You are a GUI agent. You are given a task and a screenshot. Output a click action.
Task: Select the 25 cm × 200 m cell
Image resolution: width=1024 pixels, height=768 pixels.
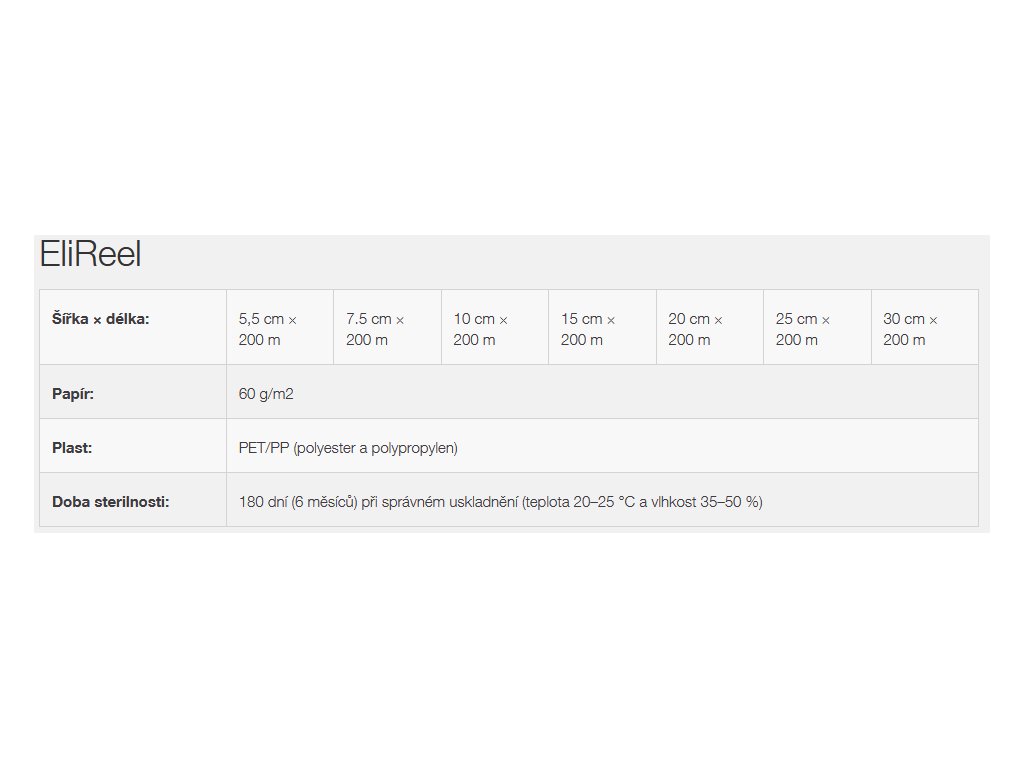click(x=817, y=327)
